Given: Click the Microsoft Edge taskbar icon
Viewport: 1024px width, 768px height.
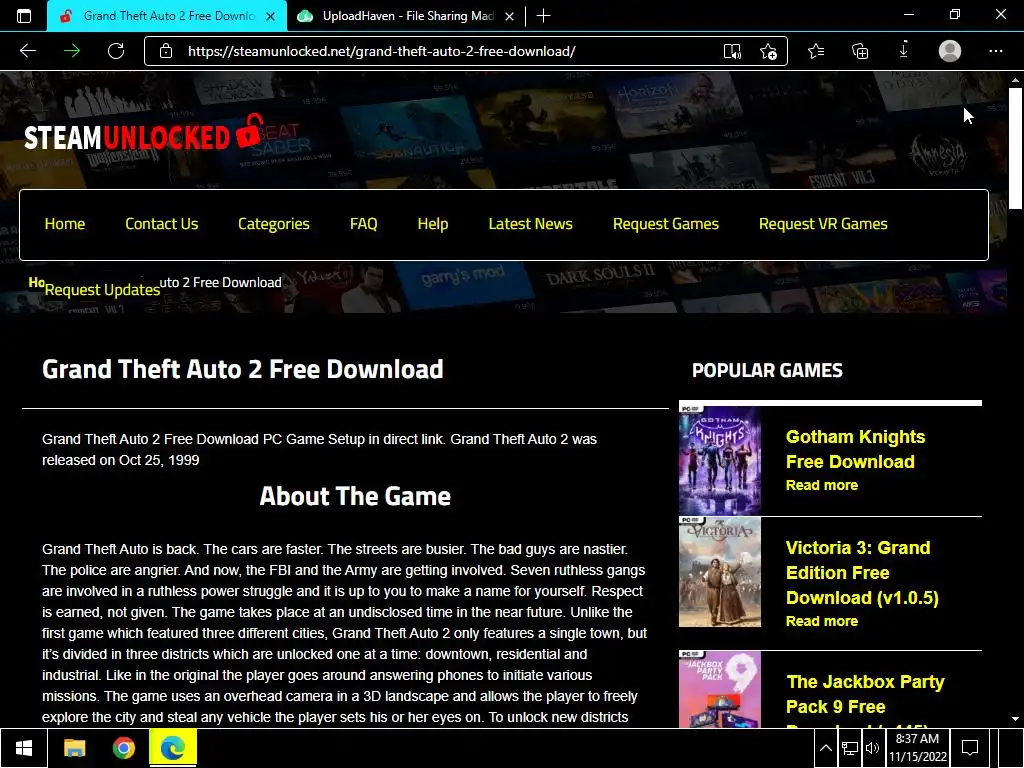Looking at the screenshot, I should (172, 748).
